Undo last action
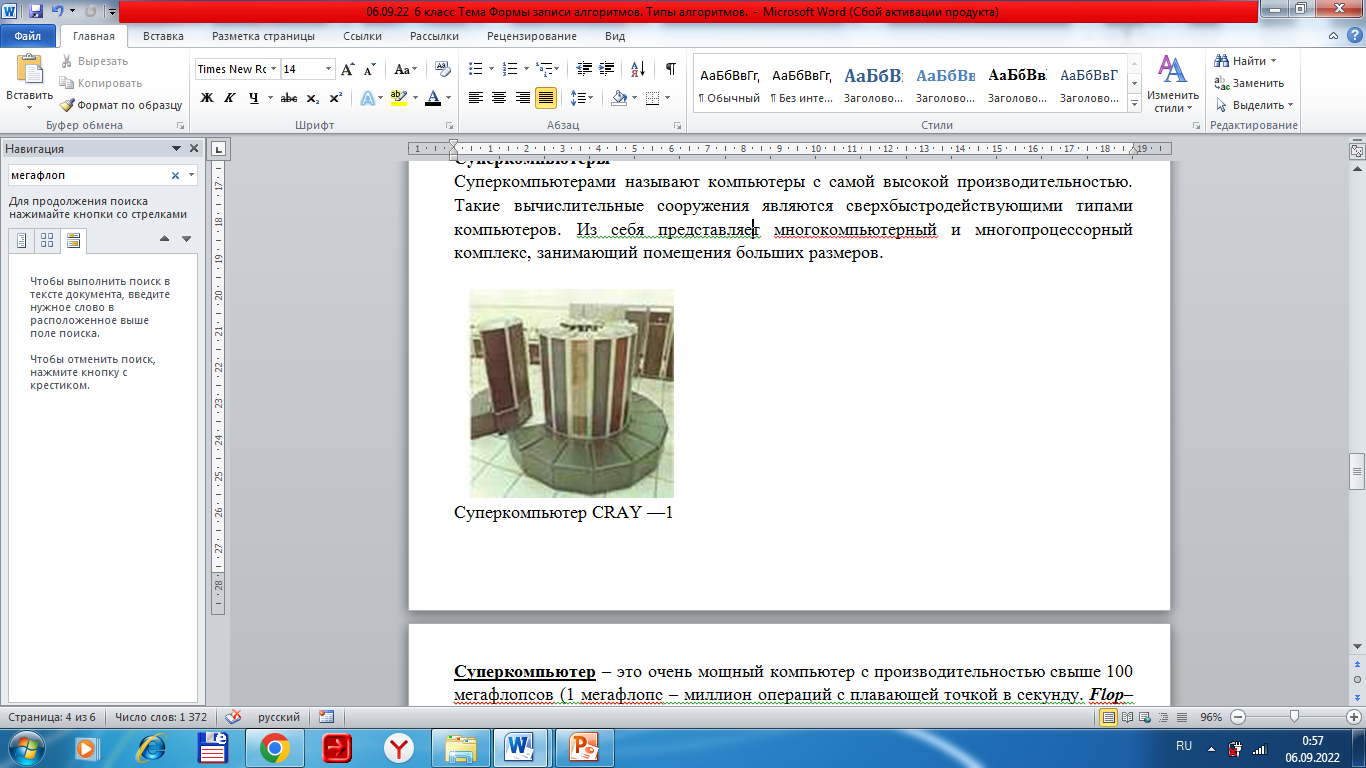 (x=56, y=11)
